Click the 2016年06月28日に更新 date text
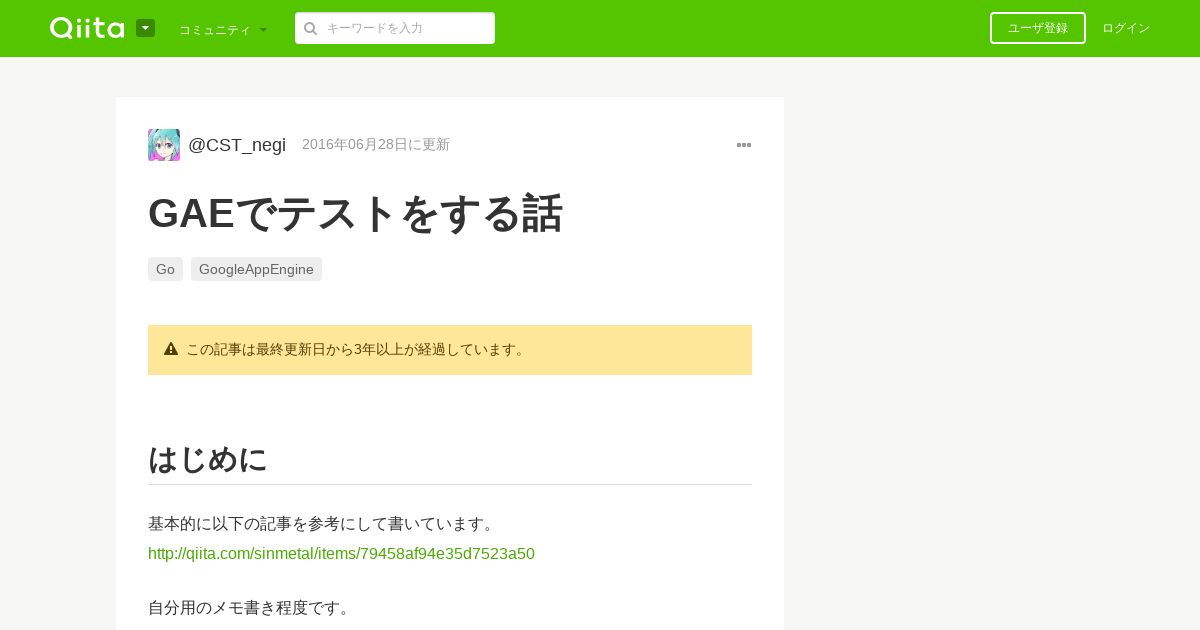The height and width of the screenshot is (630, 1200). coord(376,144)
